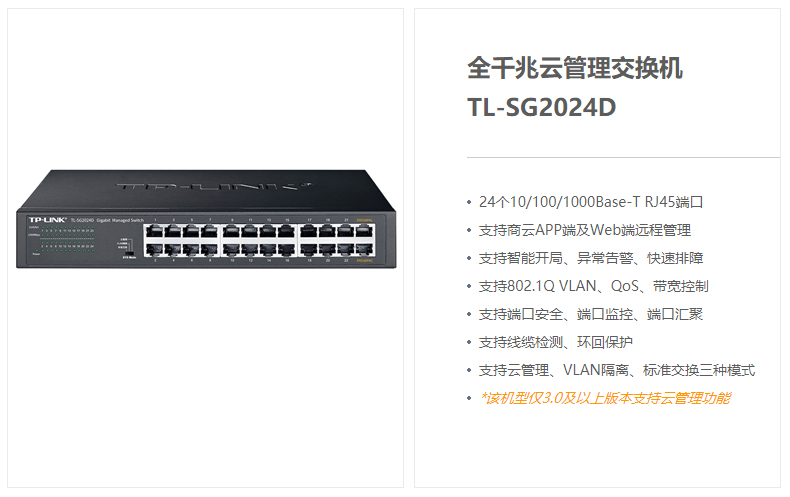The image size is (790, 497).
Task: Click the Gigabit Managed Switch label on the device
Action: point(120,220)
